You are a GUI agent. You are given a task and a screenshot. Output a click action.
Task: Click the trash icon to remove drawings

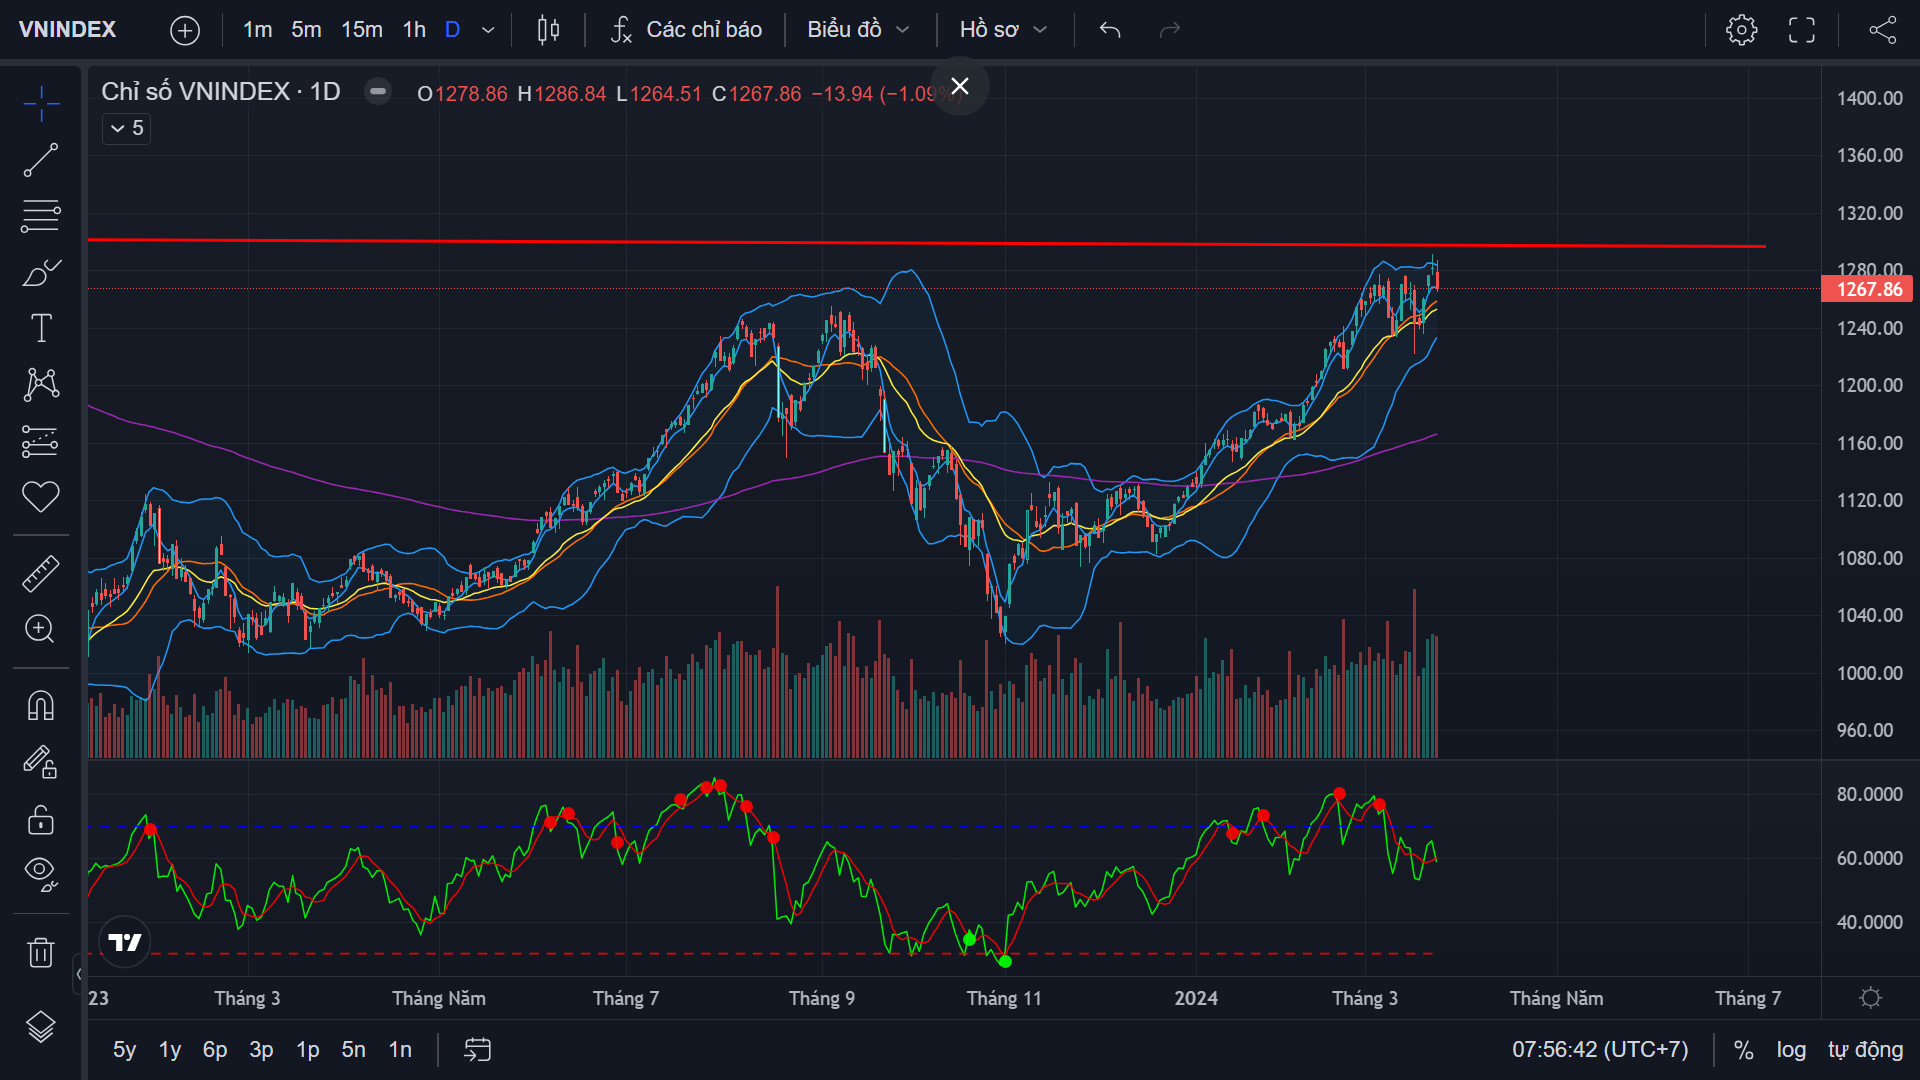click(x=41, y=952)
